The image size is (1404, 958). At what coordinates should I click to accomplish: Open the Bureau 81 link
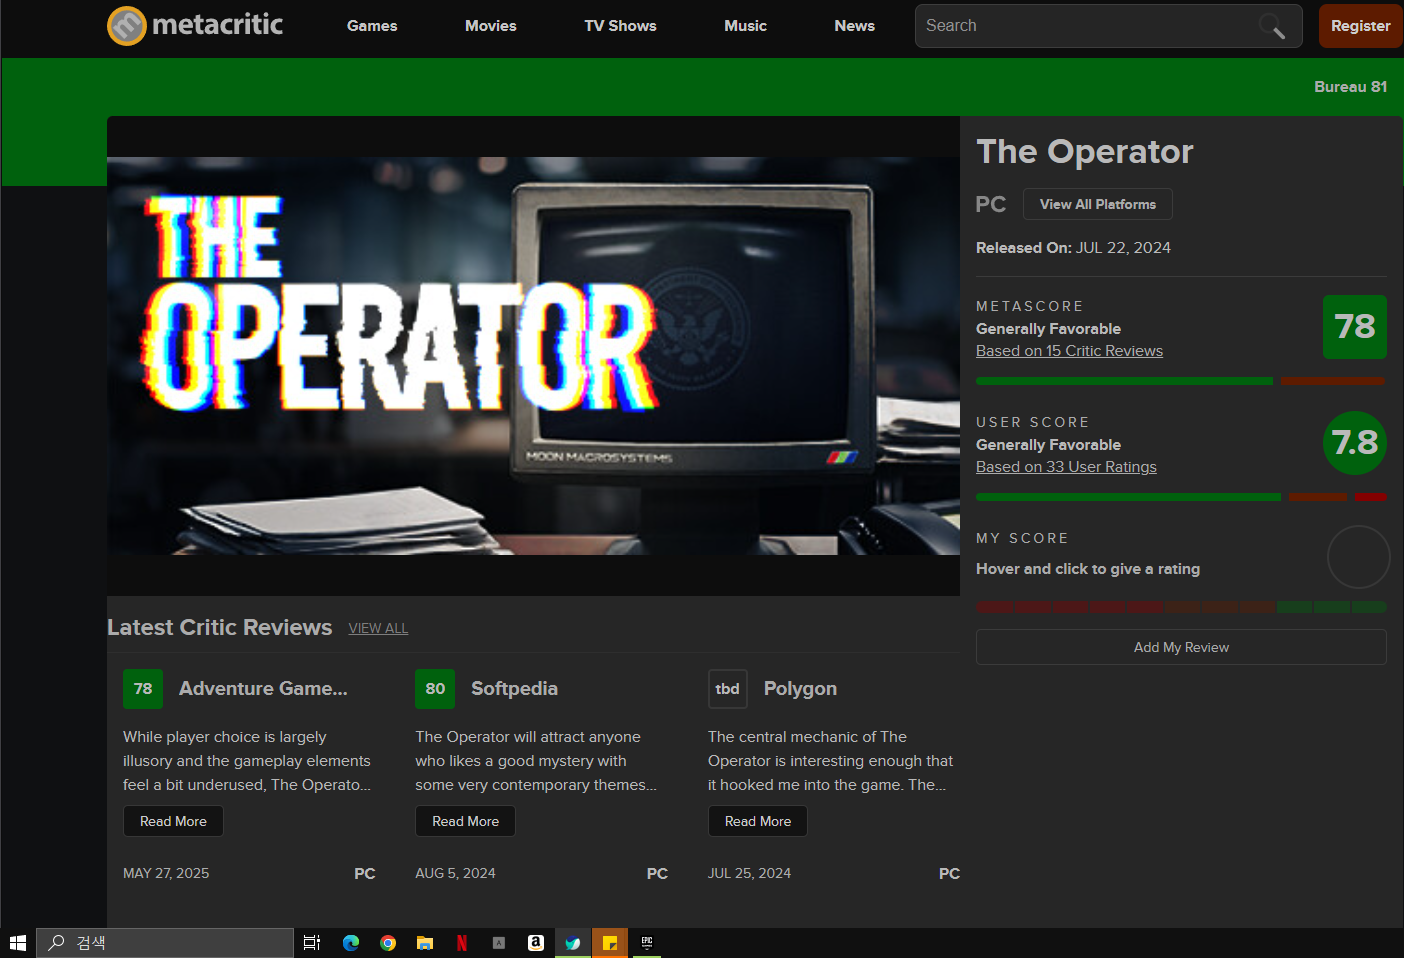click(x=1350, y=87)
